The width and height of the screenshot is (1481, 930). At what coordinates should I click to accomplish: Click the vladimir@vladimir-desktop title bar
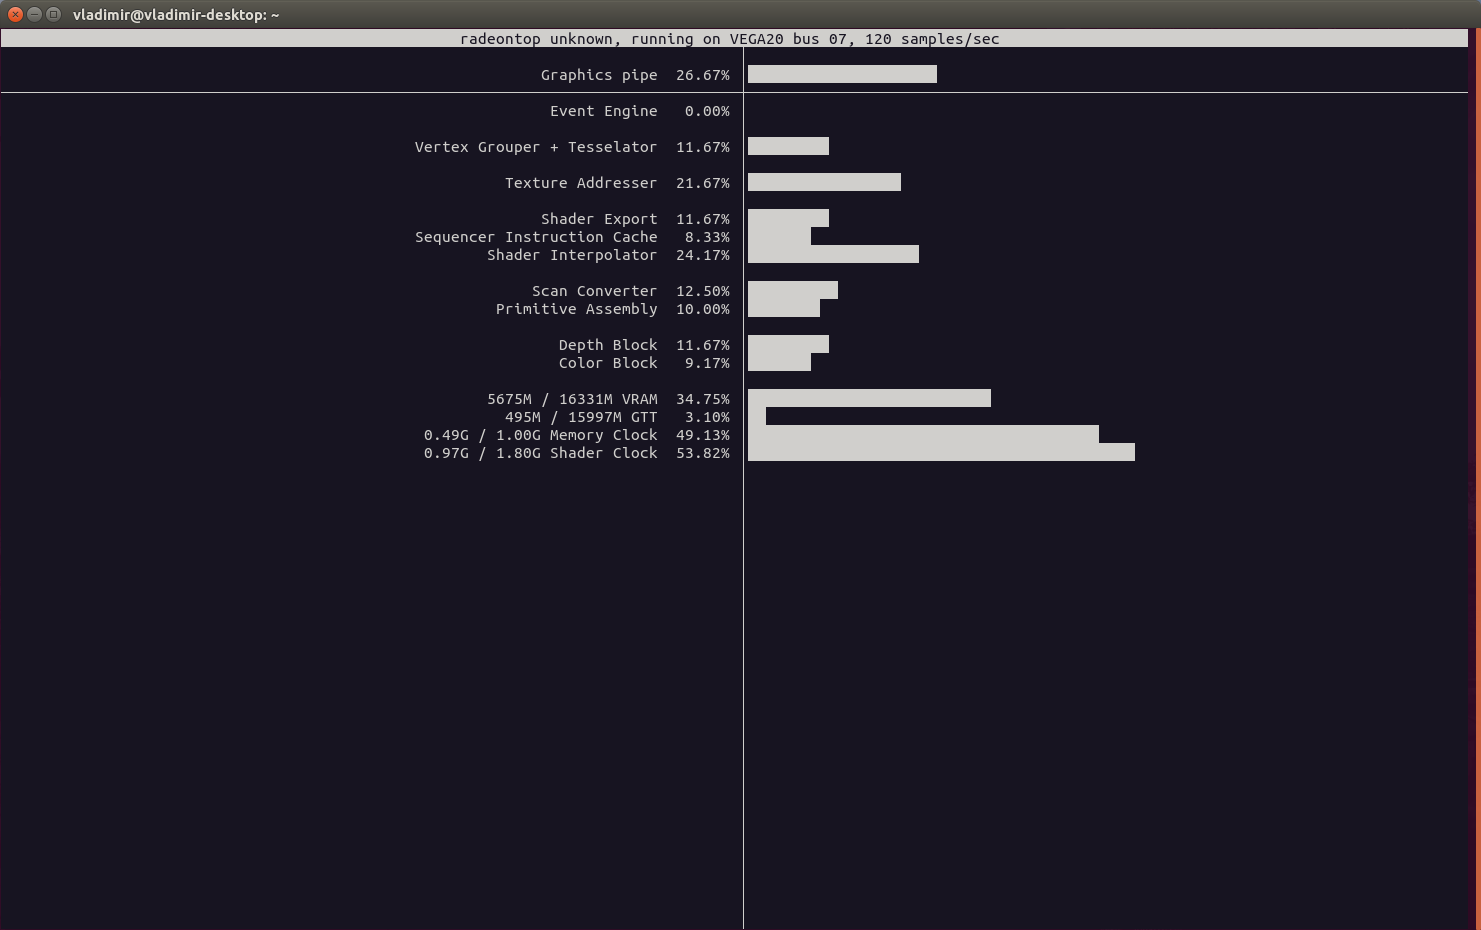(176, 14)
